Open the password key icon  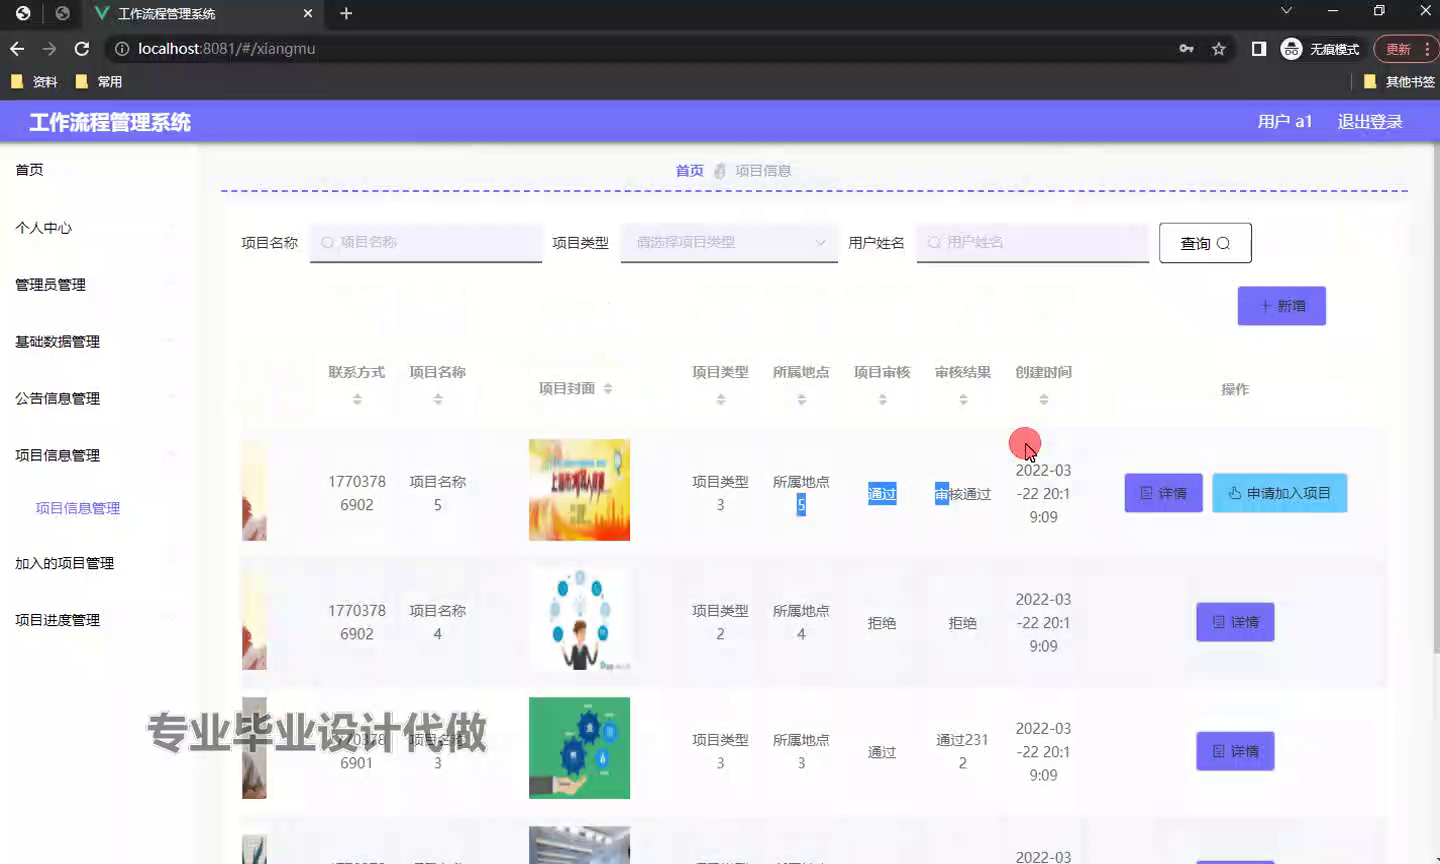(1186, 49)
